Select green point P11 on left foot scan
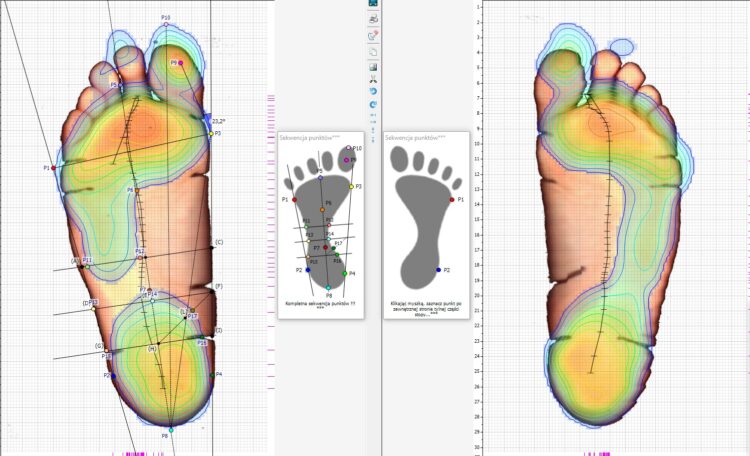 pos(87,267)
